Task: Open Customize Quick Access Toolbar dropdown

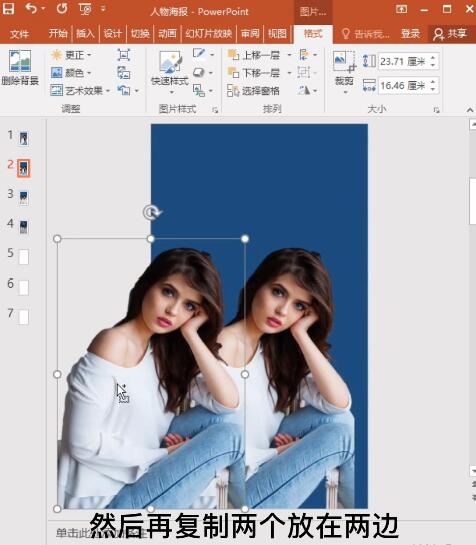Action: pos(103,9)
